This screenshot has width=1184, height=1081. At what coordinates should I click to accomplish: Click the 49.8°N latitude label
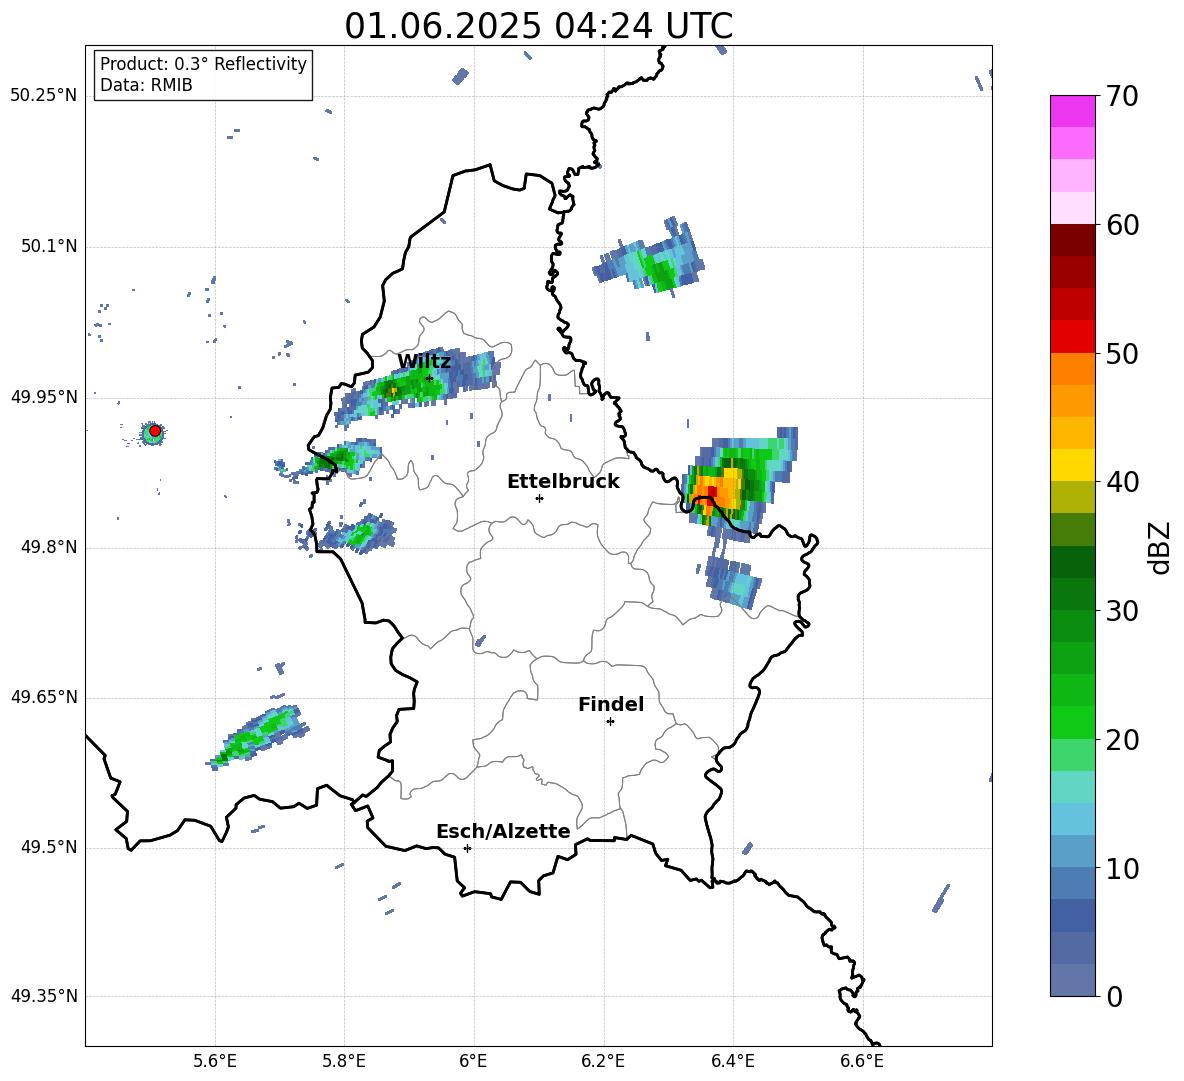49,547
